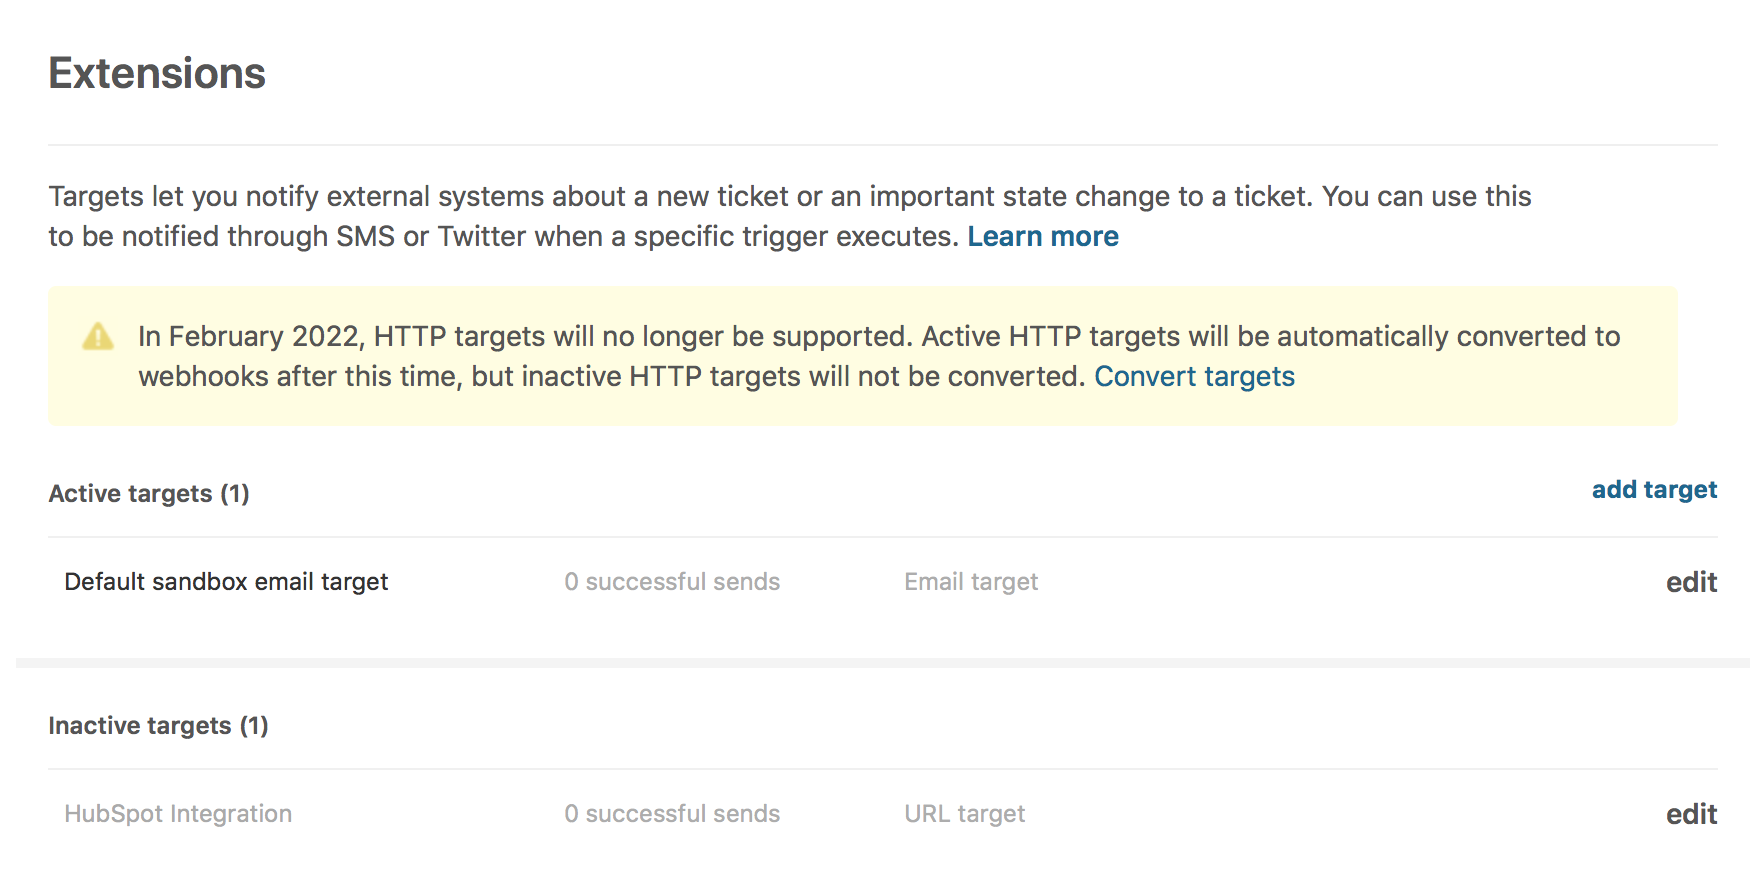Click the targets description paragraph
This screenshot has height=890, width=1754.
[x=789, y=197]
